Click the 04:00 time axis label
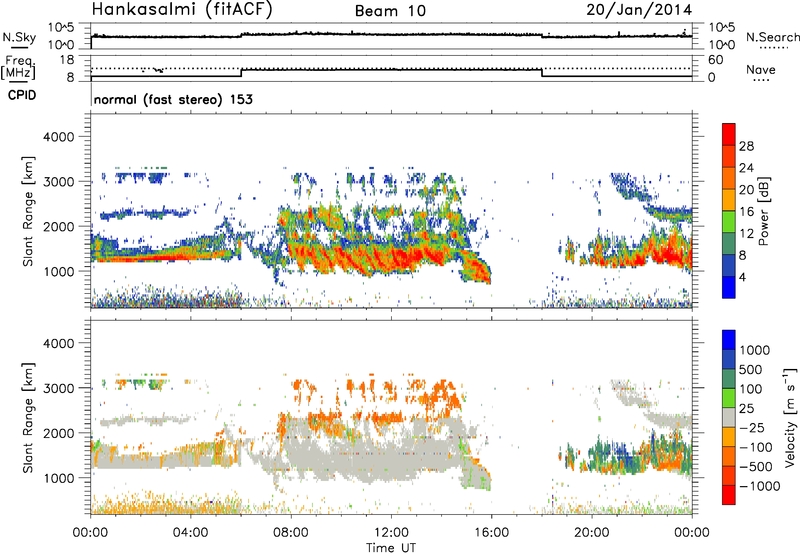Image resolution: width=800 pixels, height=554 pixels. tap(191, 533)
